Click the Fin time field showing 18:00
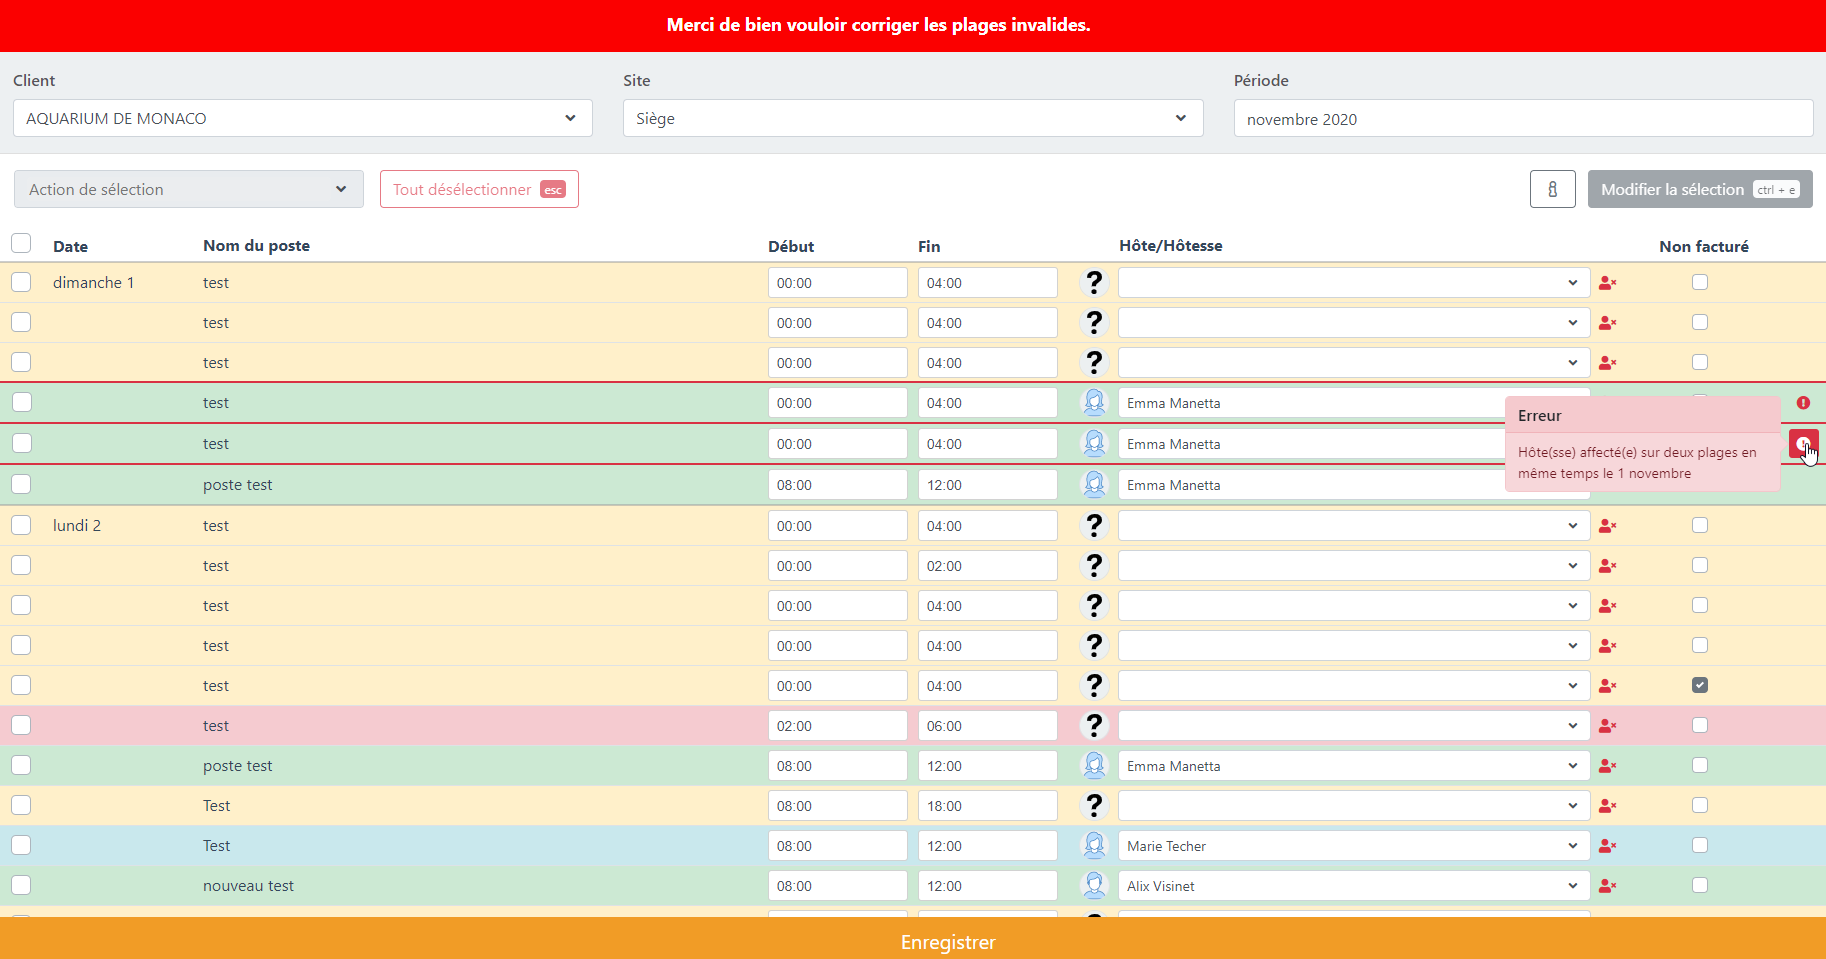 point(987,806)
